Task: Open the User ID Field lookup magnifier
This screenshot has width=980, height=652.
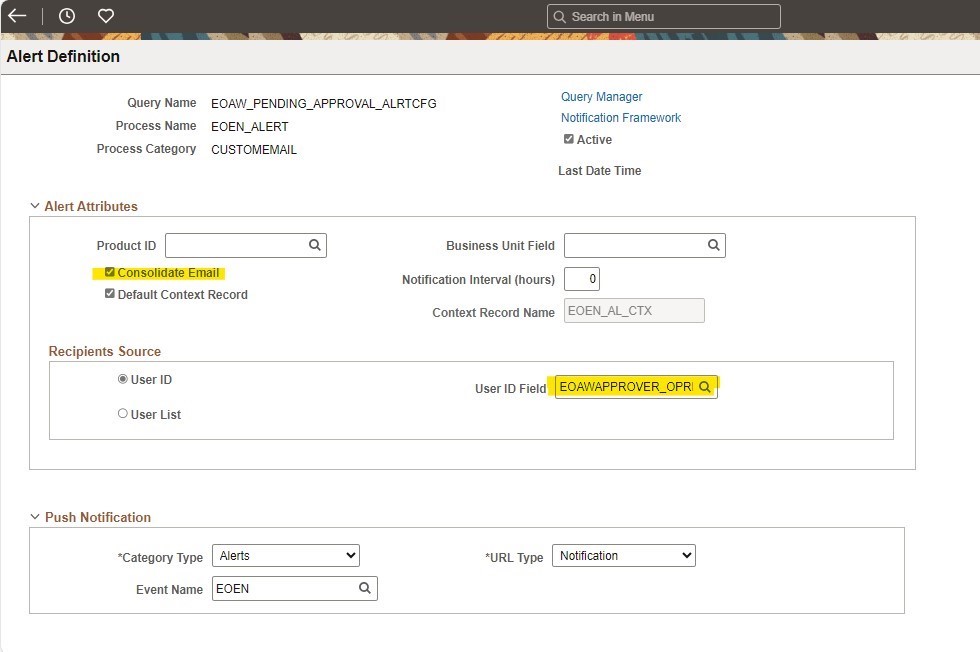Action: coord(705,387)
